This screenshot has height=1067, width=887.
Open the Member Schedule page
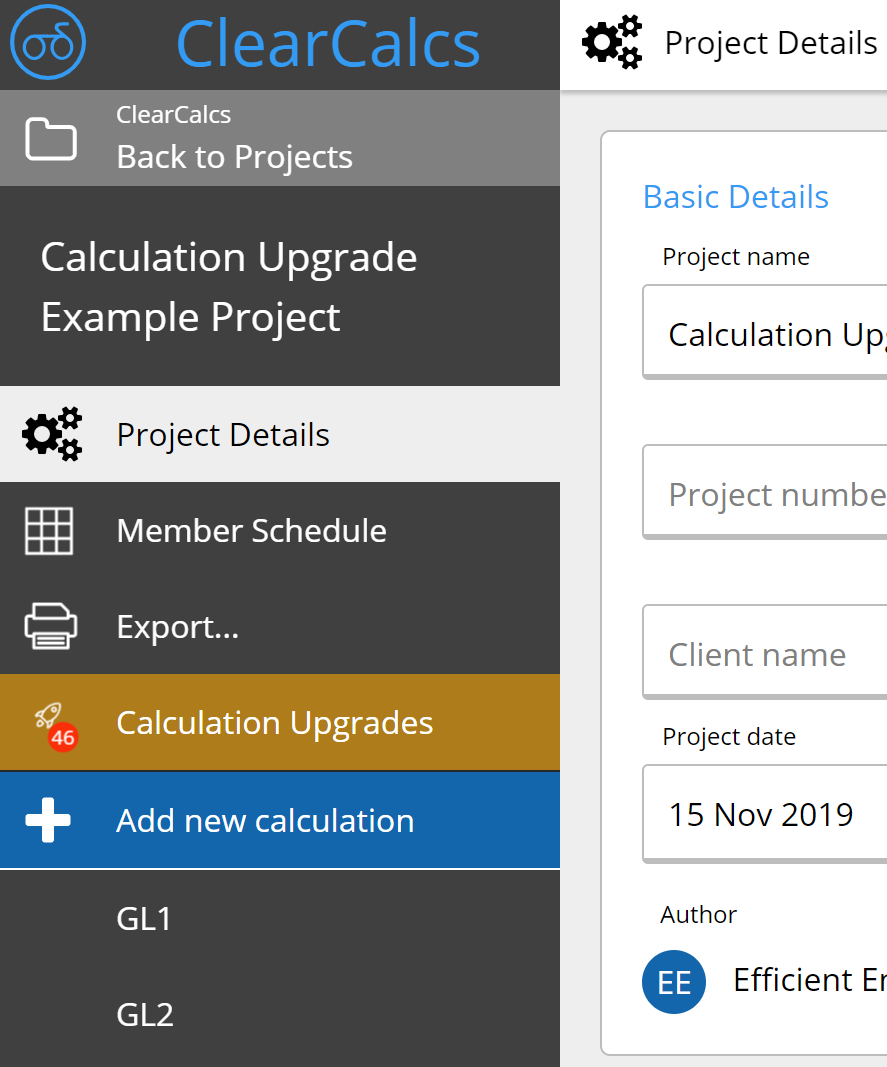(280, 530)
